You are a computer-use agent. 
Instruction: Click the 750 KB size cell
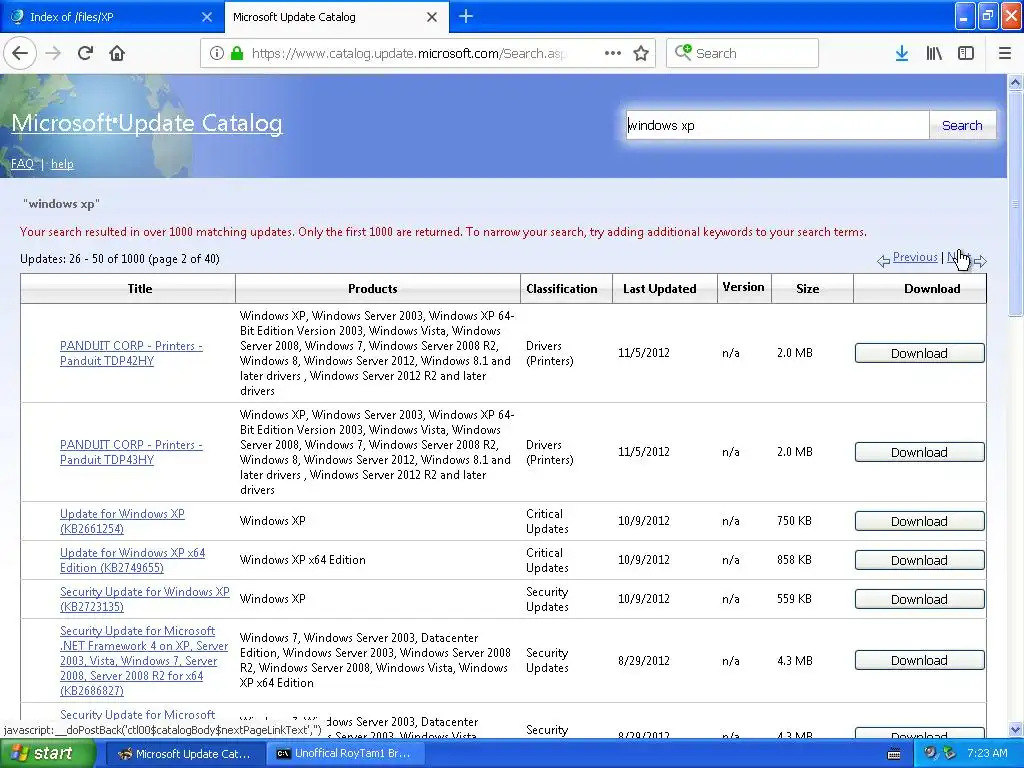794,521
